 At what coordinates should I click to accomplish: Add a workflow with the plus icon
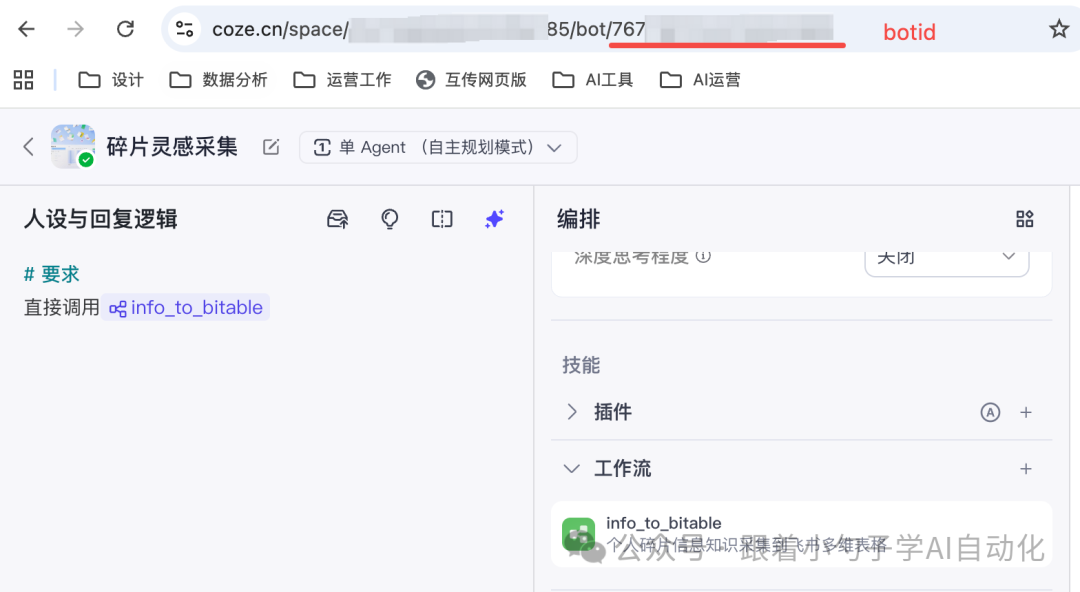pyautogui.click(x=1026, y=469)
